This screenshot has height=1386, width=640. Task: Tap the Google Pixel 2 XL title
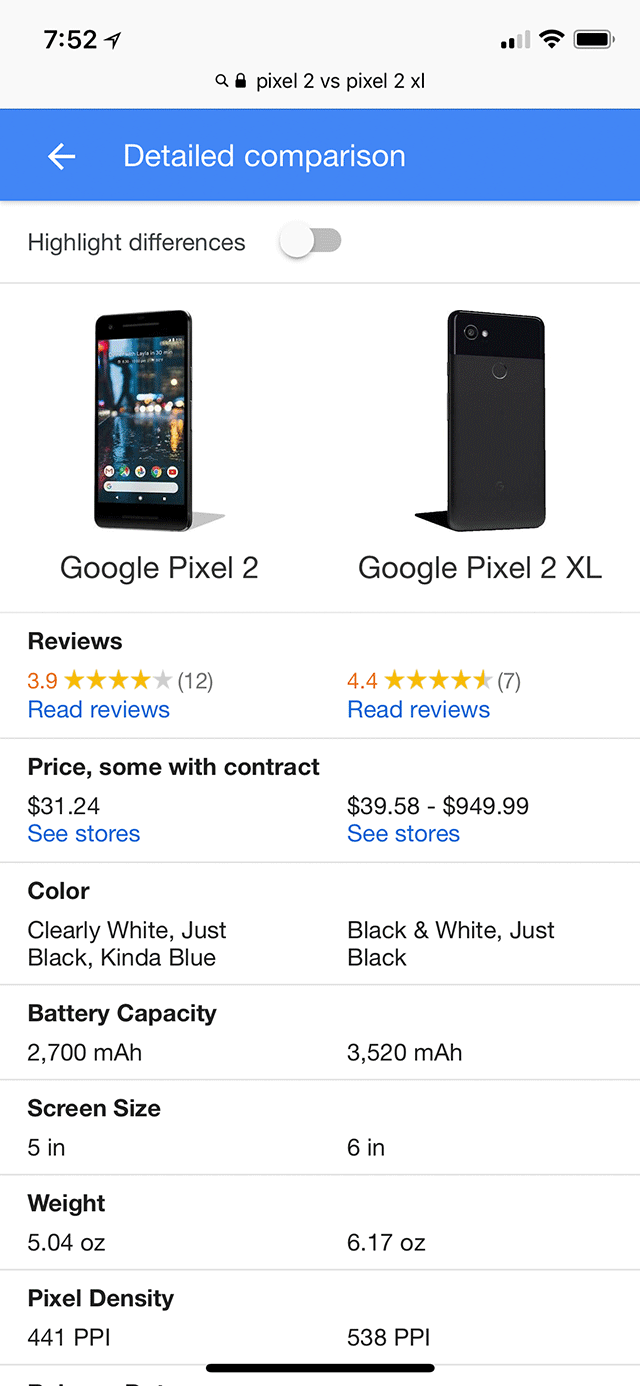click(480, 568)
